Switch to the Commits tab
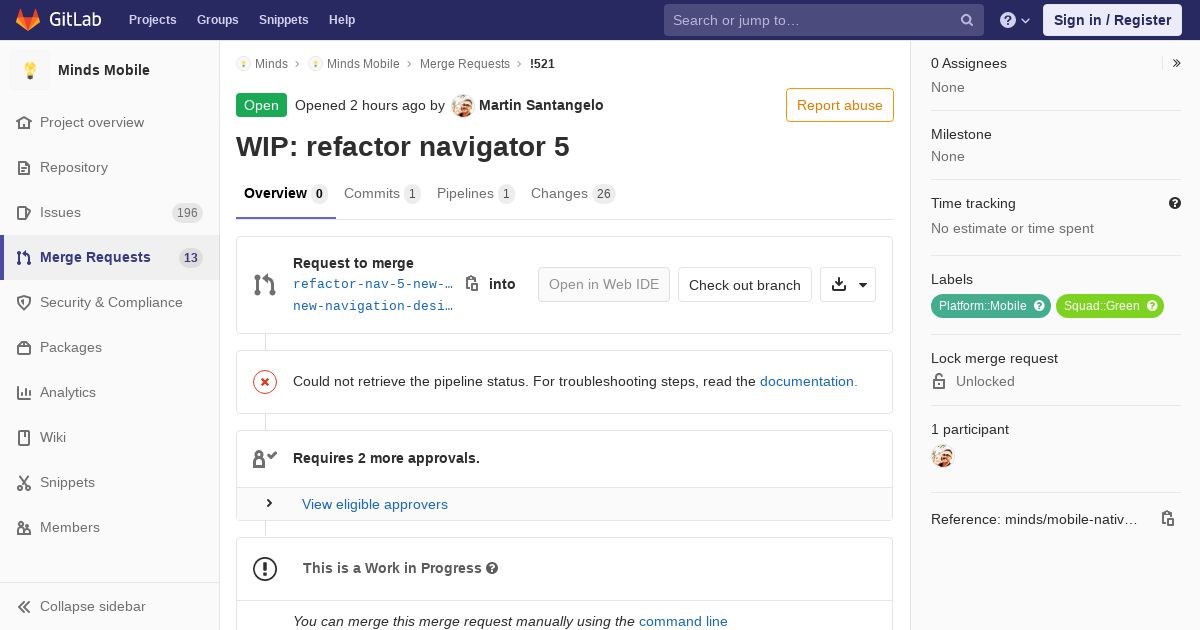Image resolution: width=1200 pixels, height=630 pixels. pyautogui.click(x=382, y=193)
